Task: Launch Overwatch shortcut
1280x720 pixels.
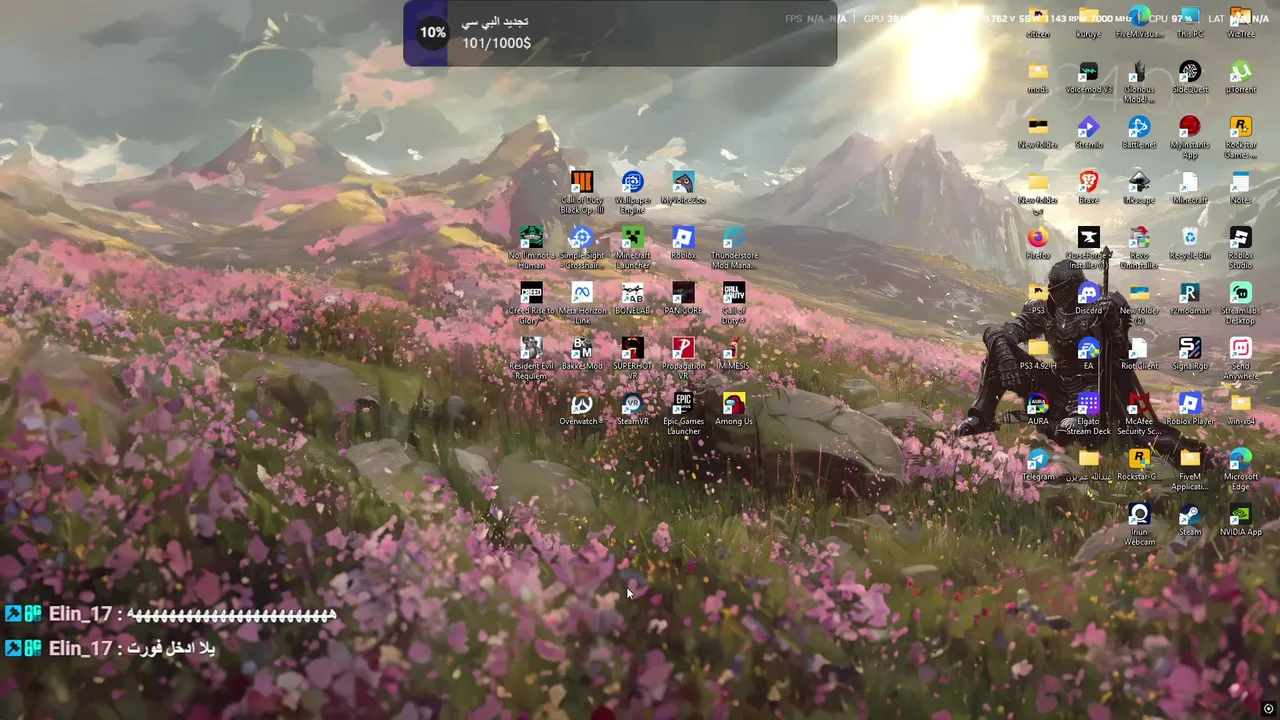Action: tap(581, 403)
